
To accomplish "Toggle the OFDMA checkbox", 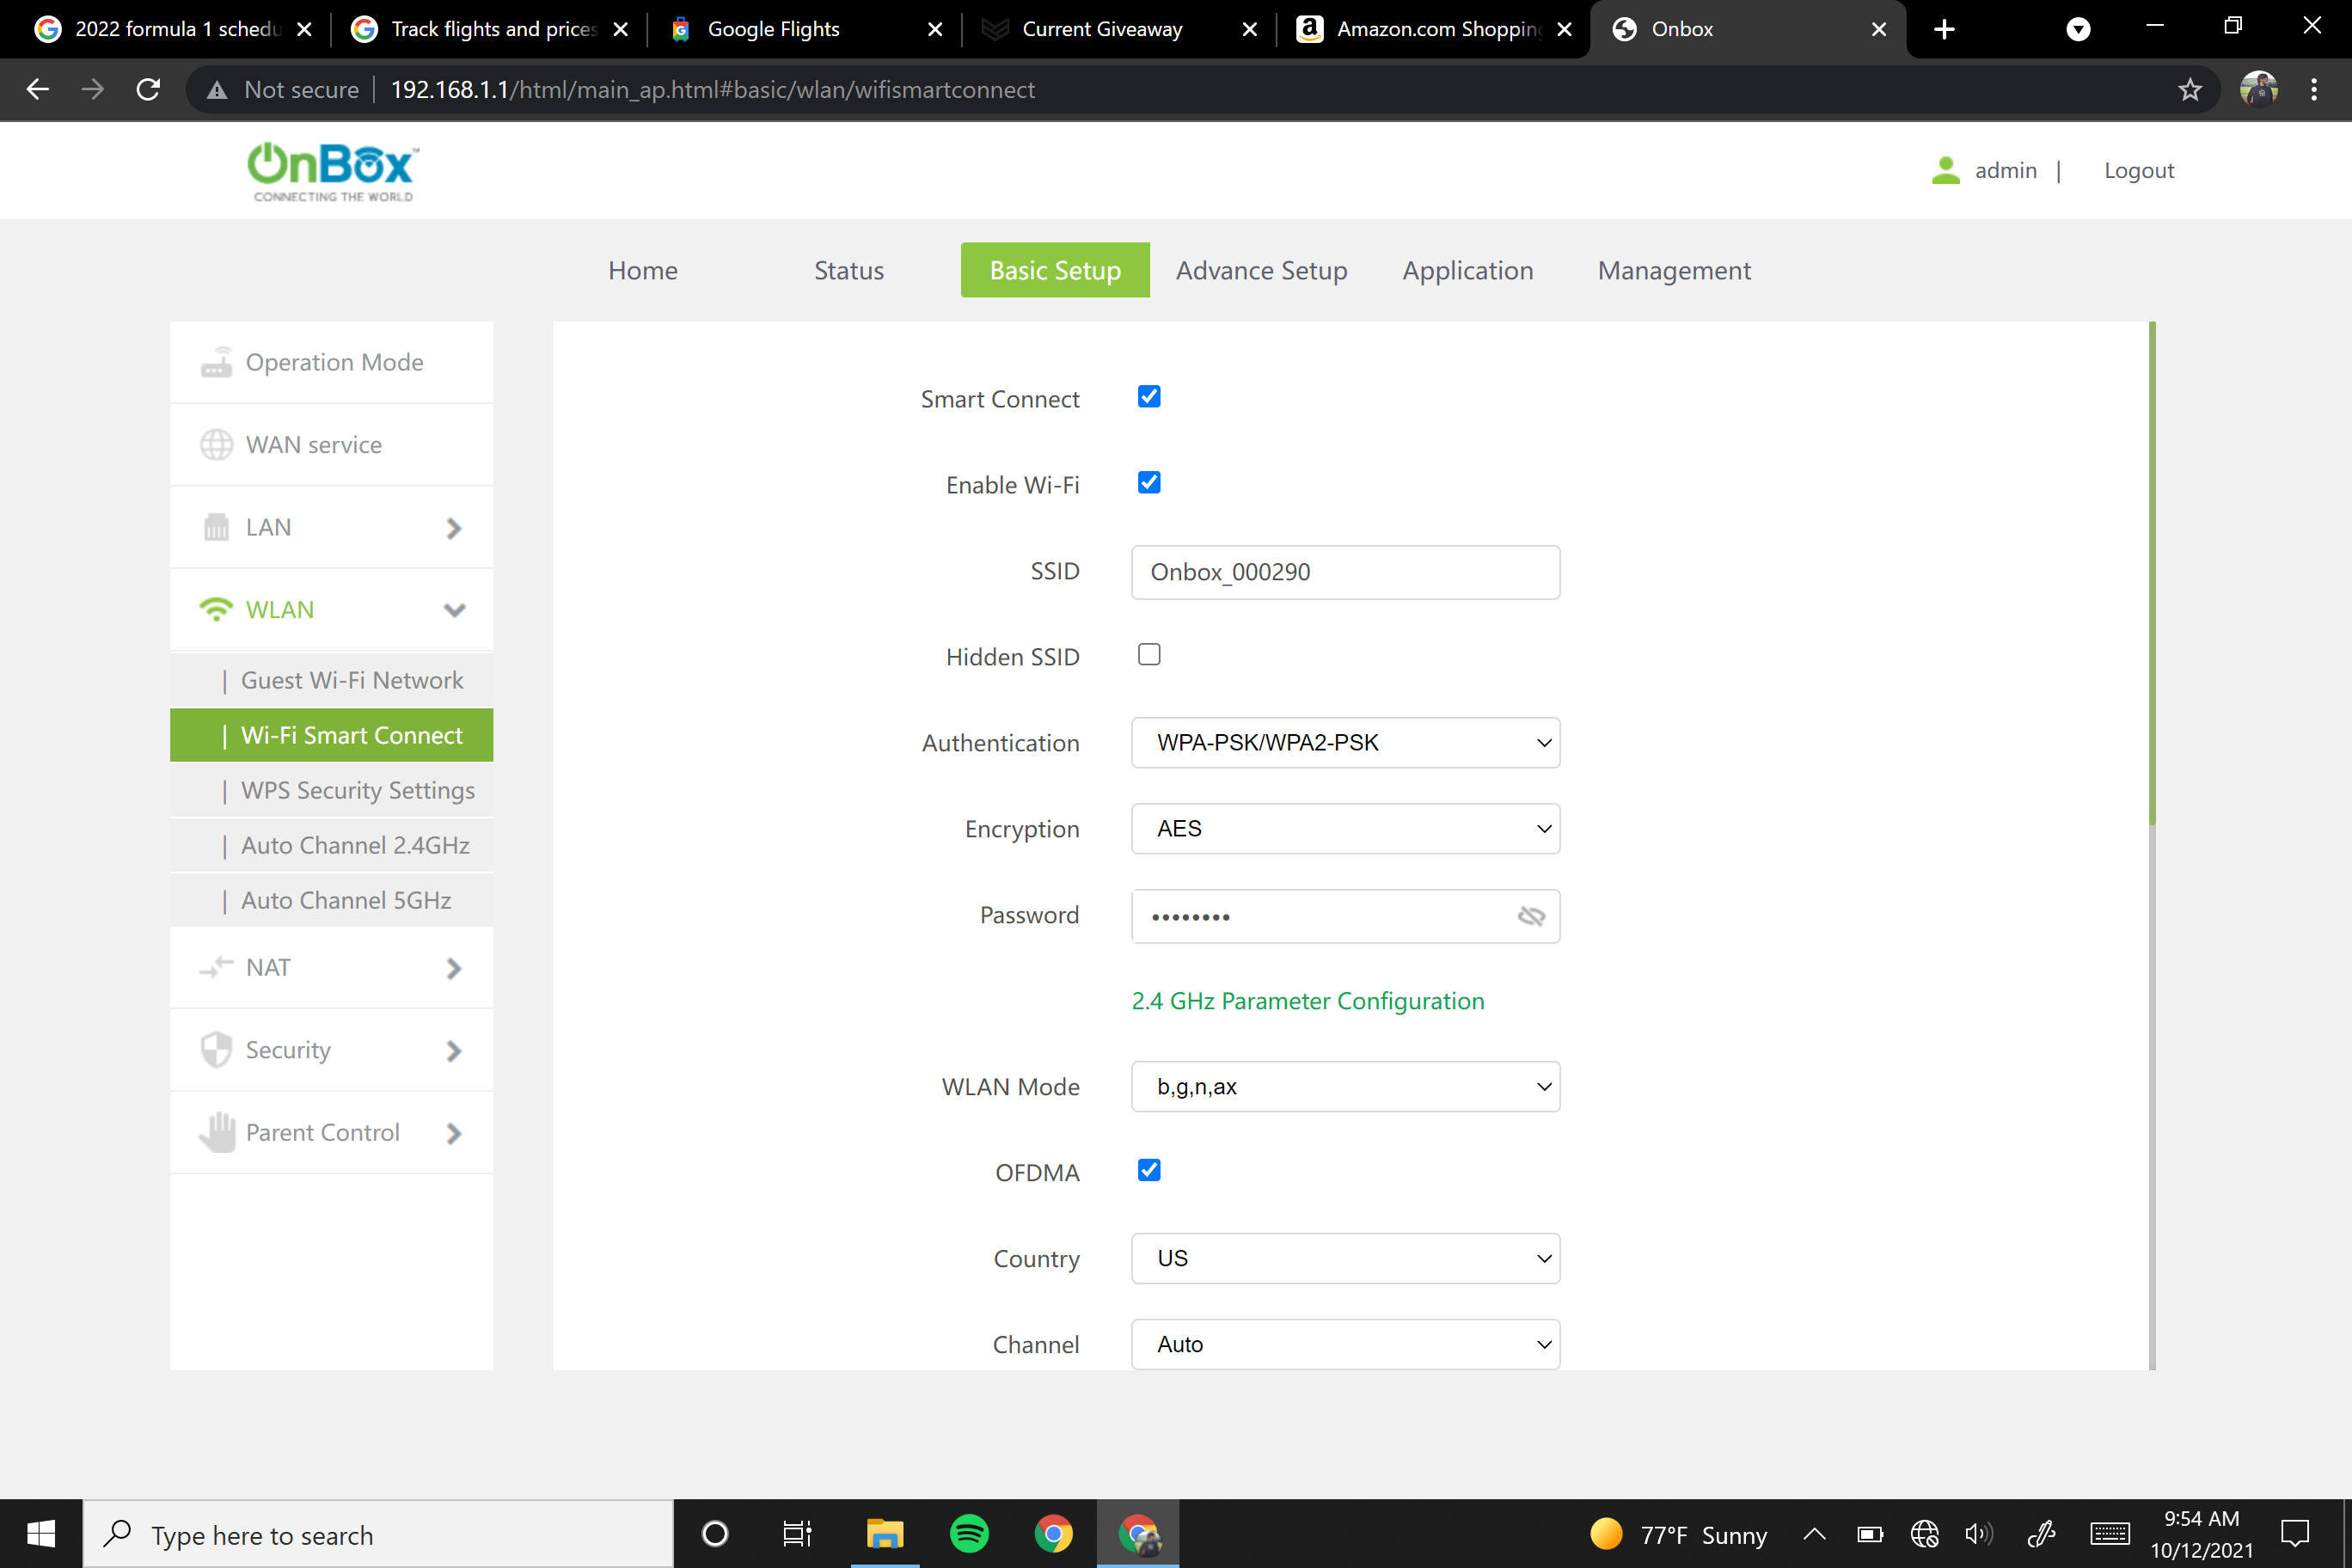I will [x=1149, y=1171].
